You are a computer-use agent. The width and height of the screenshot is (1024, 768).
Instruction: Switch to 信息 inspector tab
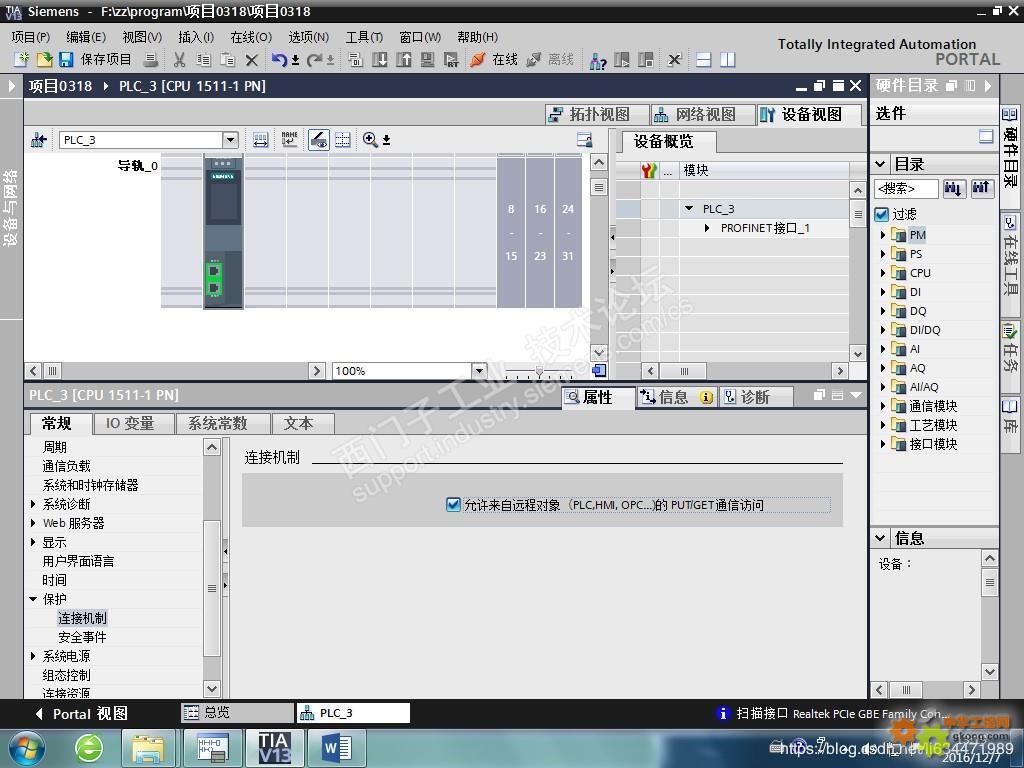(x=675, y=397)
